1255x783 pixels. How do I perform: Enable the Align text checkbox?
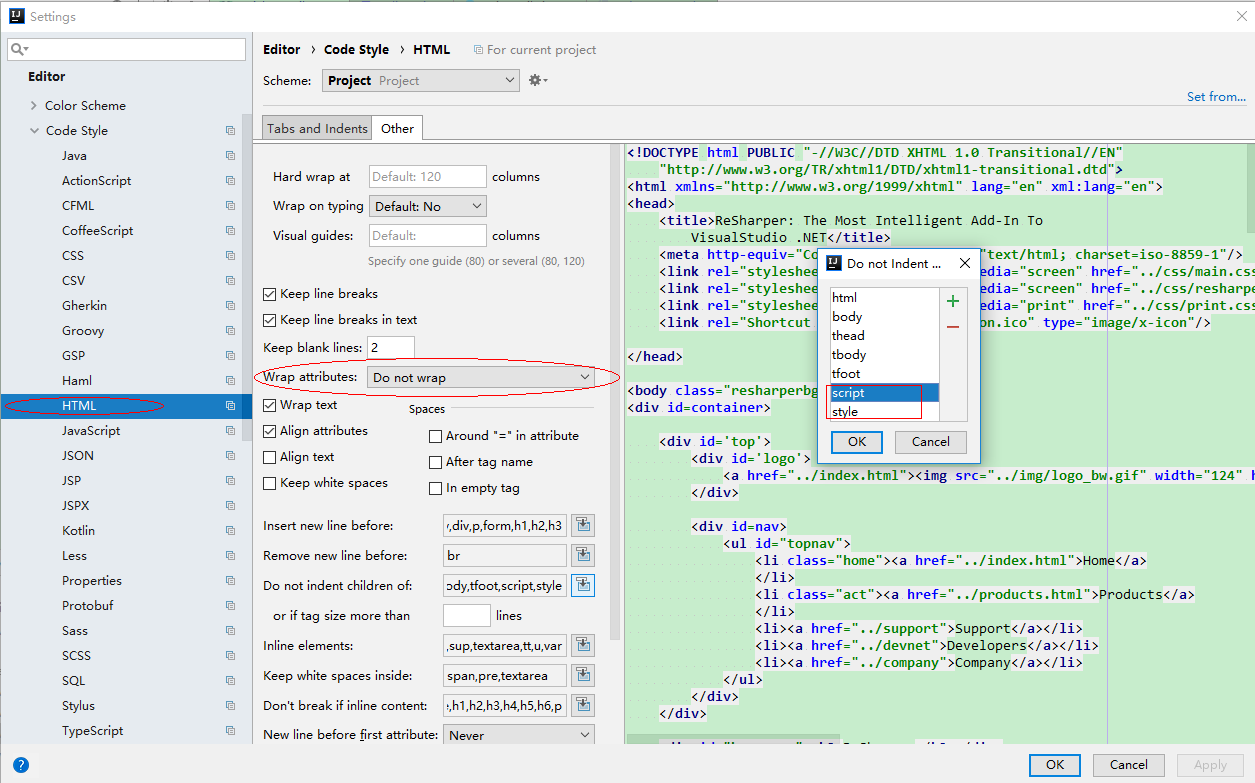269,457
